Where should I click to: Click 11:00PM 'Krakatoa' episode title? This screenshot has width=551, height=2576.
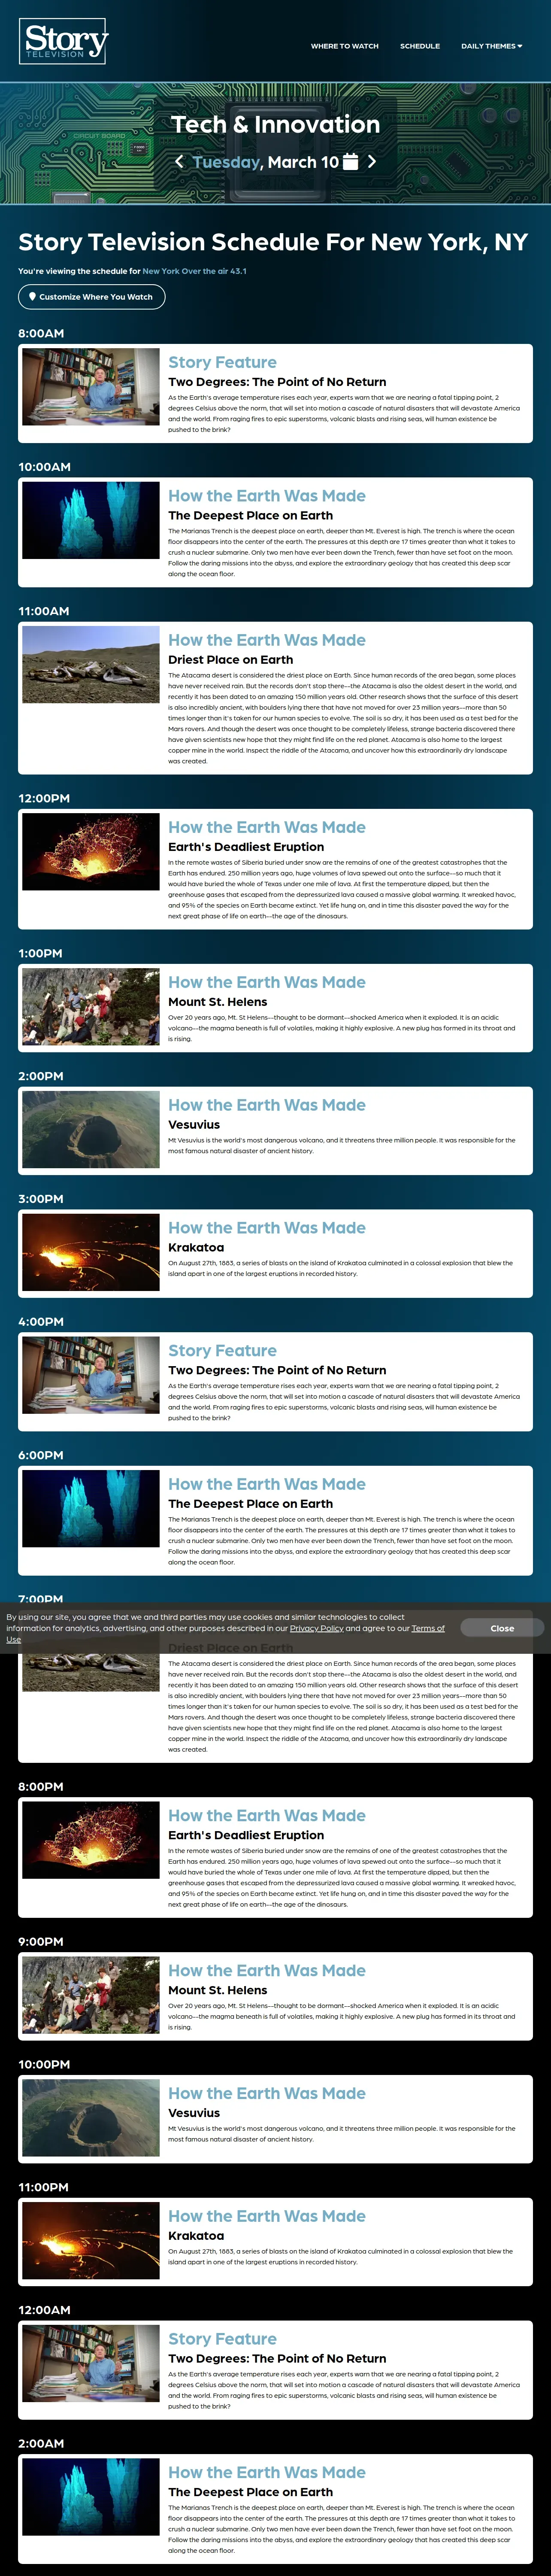196,2236
